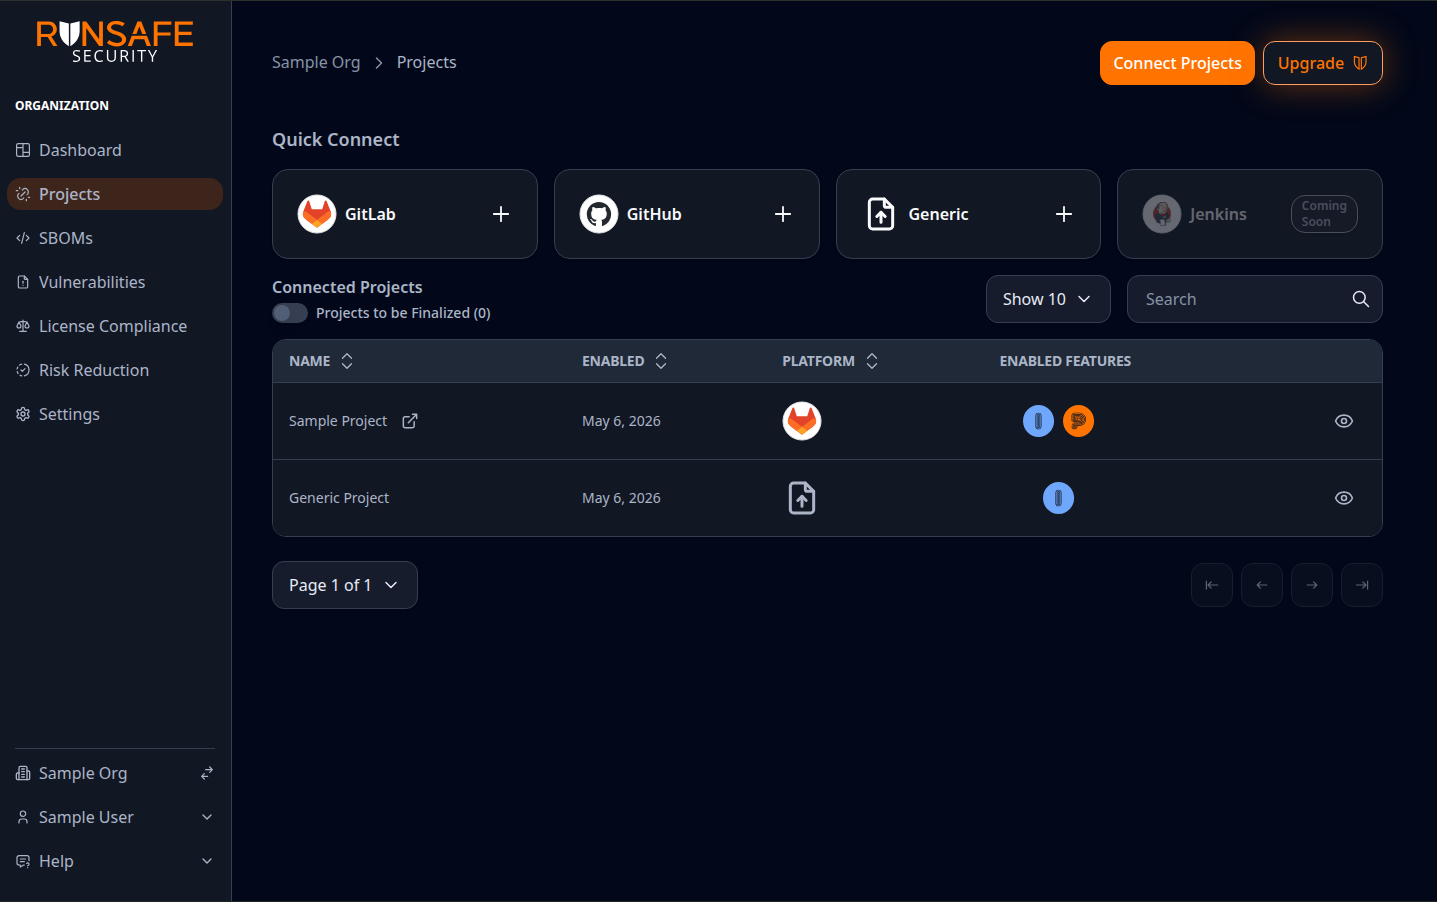Click the Quick Connect heading
This screenshot has height=902, width=1437.
(335, 140)
